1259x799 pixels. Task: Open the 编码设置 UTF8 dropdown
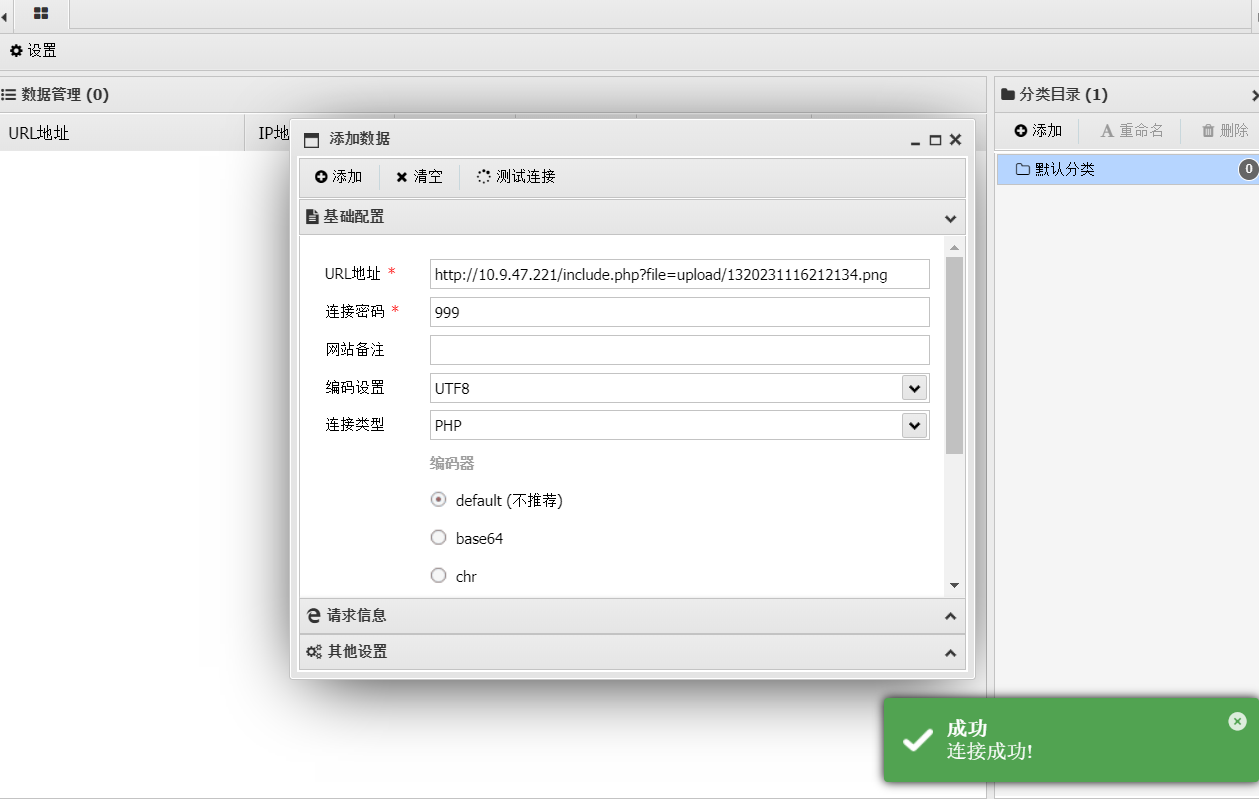[x=914, y=388]
